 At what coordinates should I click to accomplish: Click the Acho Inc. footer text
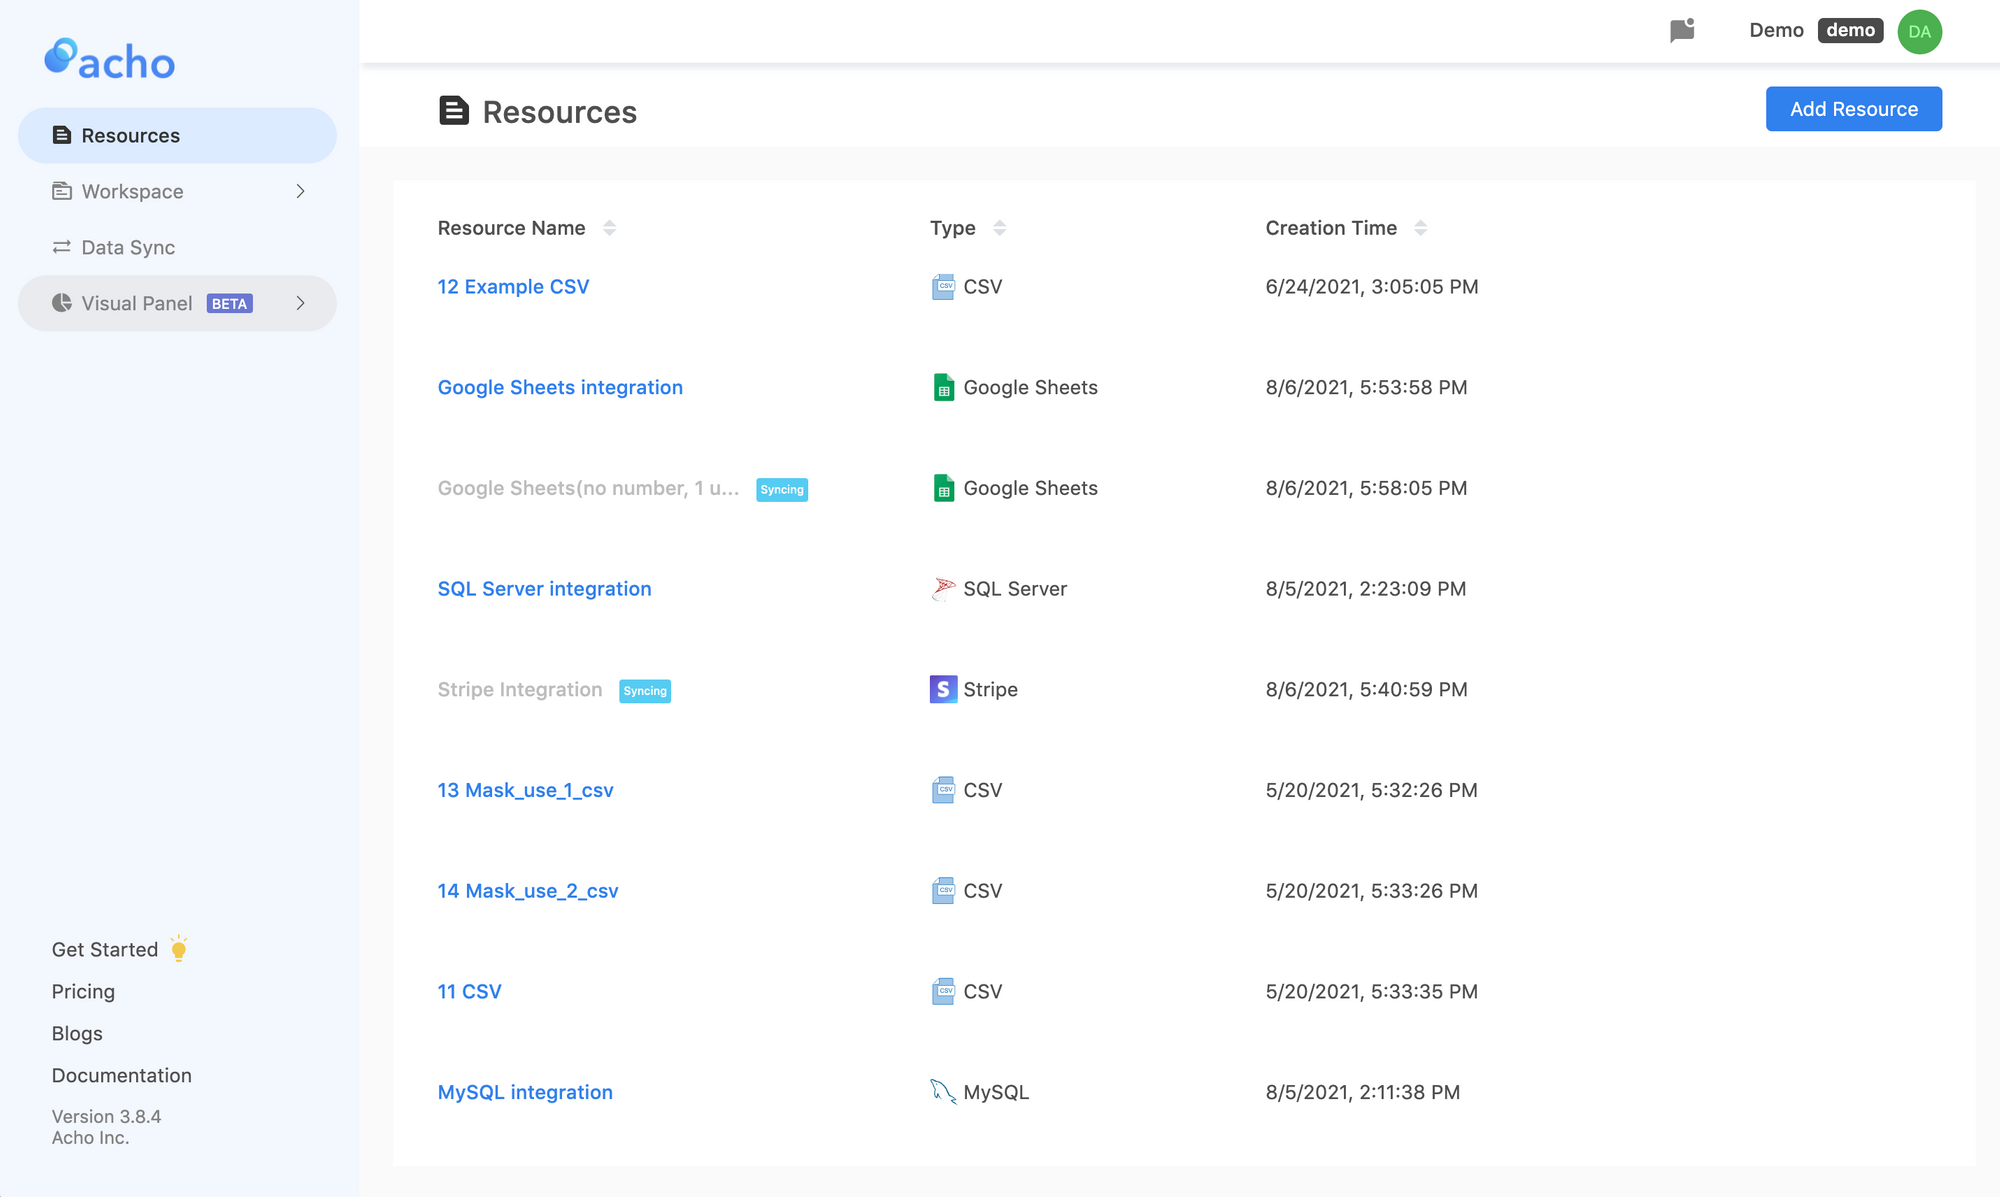[x=90, y=1138]
